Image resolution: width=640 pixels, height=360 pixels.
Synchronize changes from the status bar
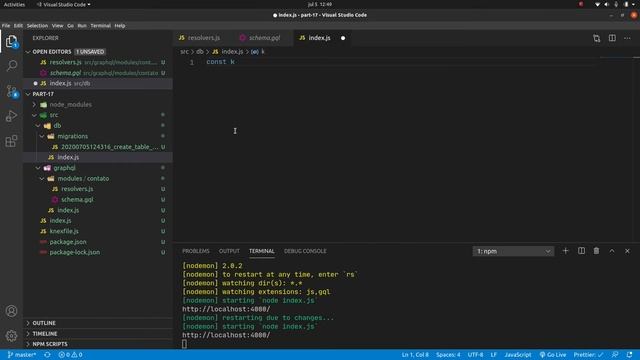click(47, 355)
